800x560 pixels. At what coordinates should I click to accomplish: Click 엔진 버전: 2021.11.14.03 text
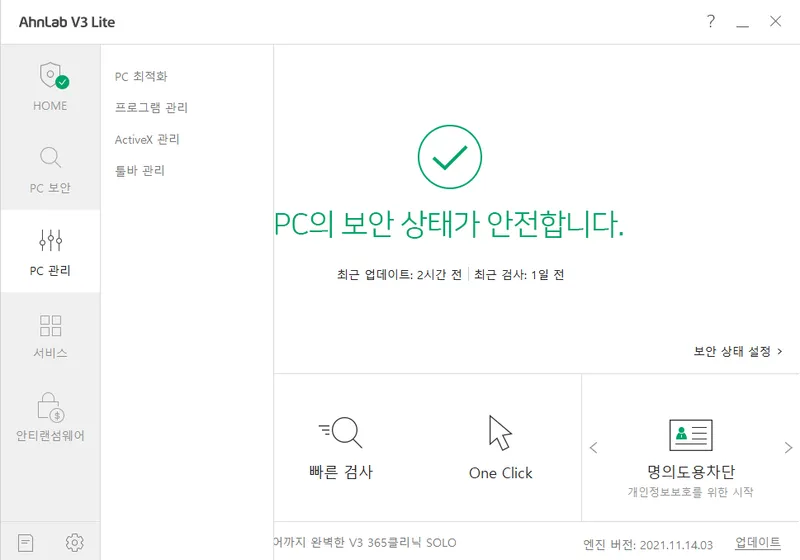(648, 545)
